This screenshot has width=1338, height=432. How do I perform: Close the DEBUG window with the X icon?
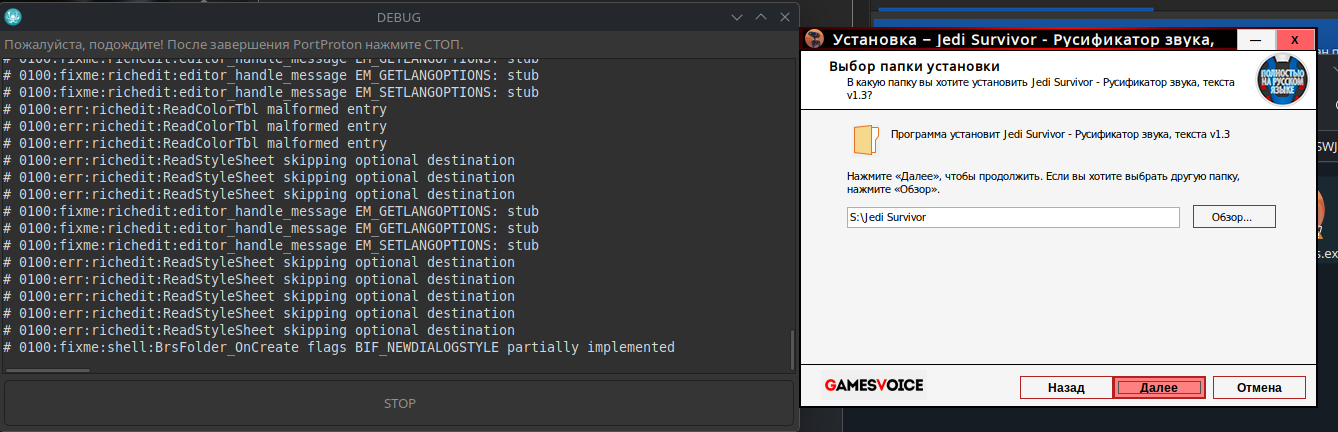pos(783,17)
